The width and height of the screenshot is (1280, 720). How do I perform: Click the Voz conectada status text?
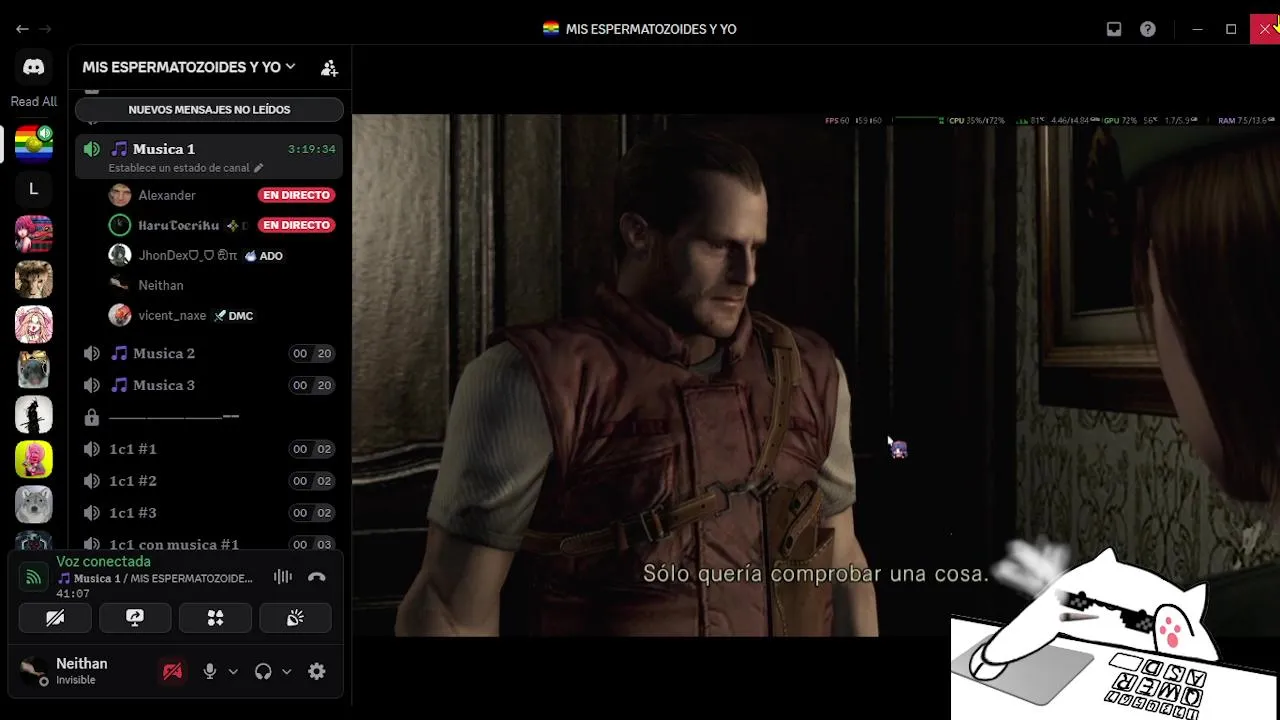click(x=103, y=562)
